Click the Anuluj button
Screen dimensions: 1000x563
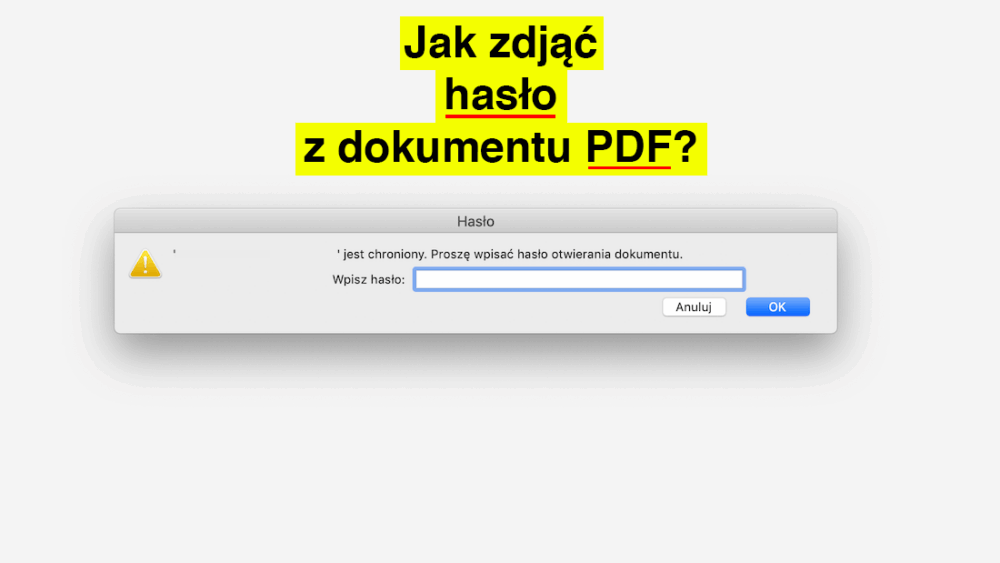(x=694, y=307)
